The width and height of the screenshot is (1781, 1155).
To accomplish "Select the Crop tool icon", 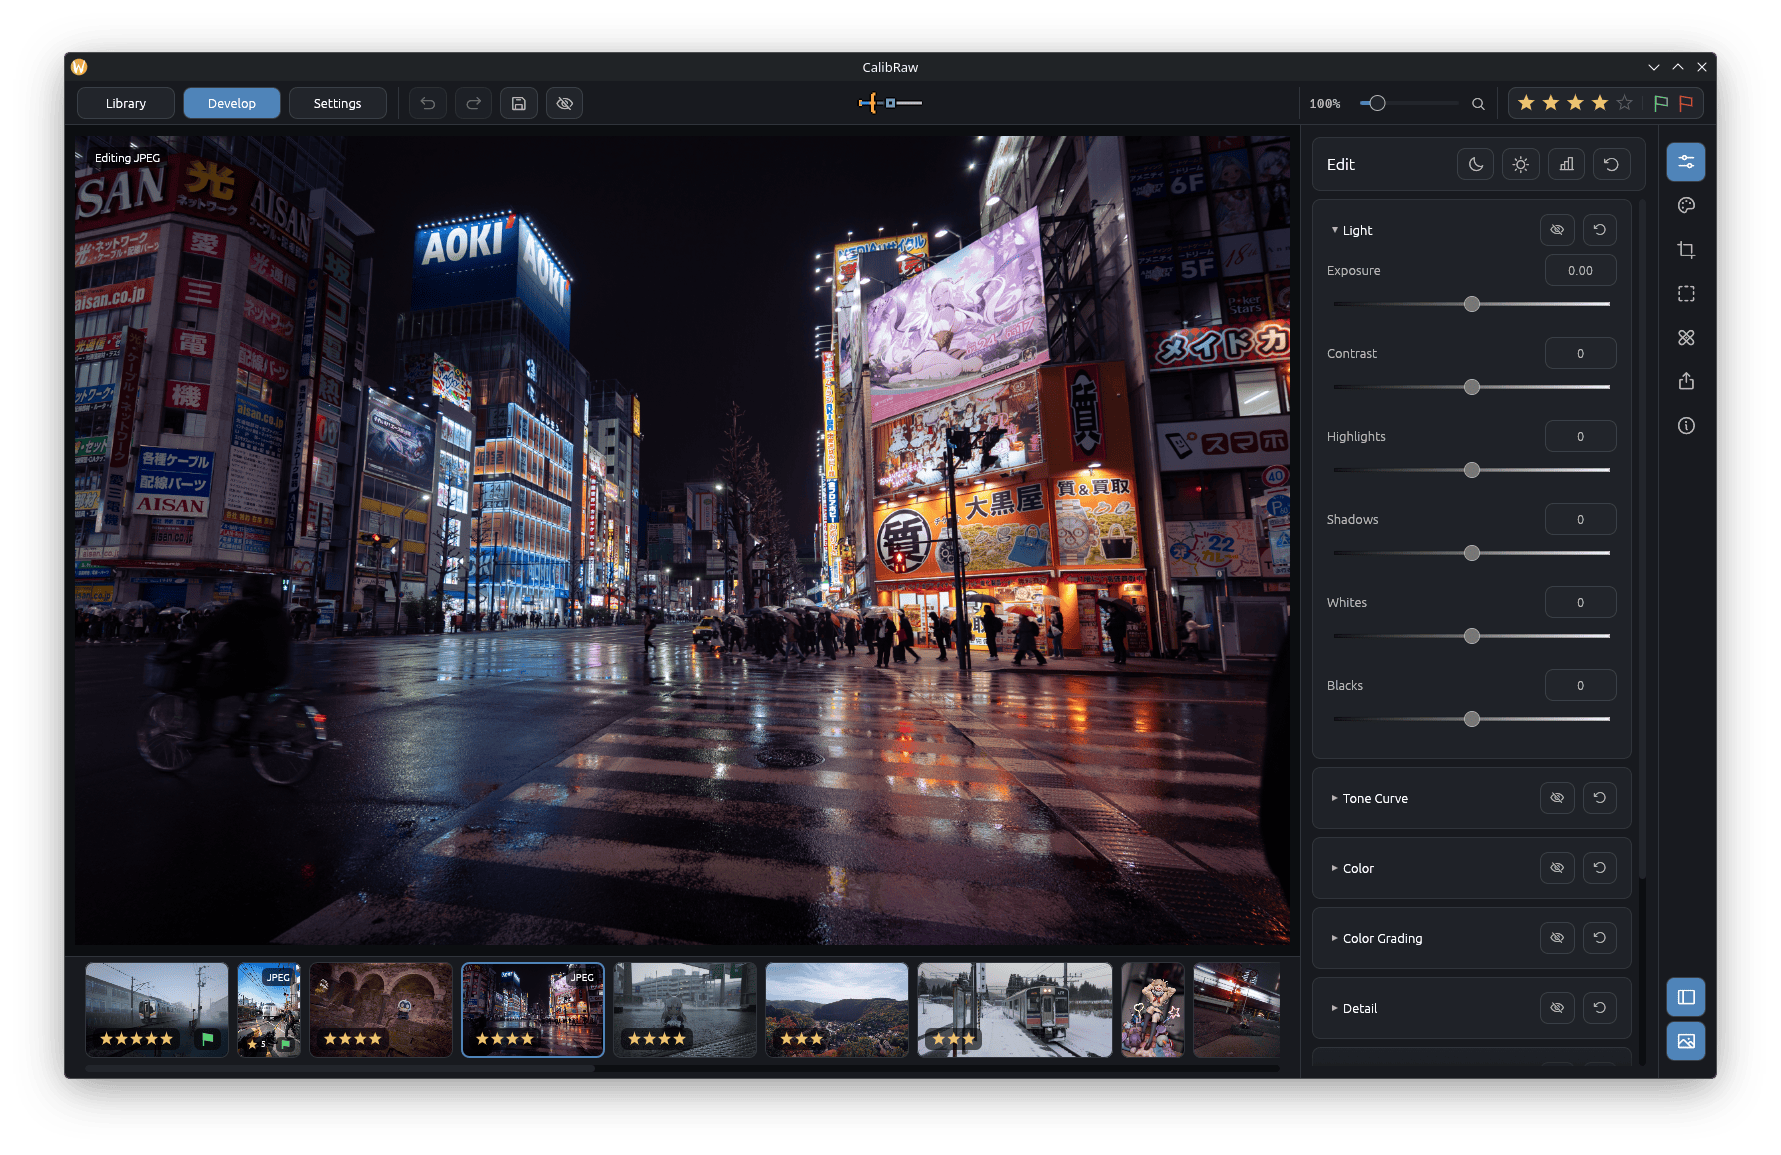I will [x=1686, y=250].
